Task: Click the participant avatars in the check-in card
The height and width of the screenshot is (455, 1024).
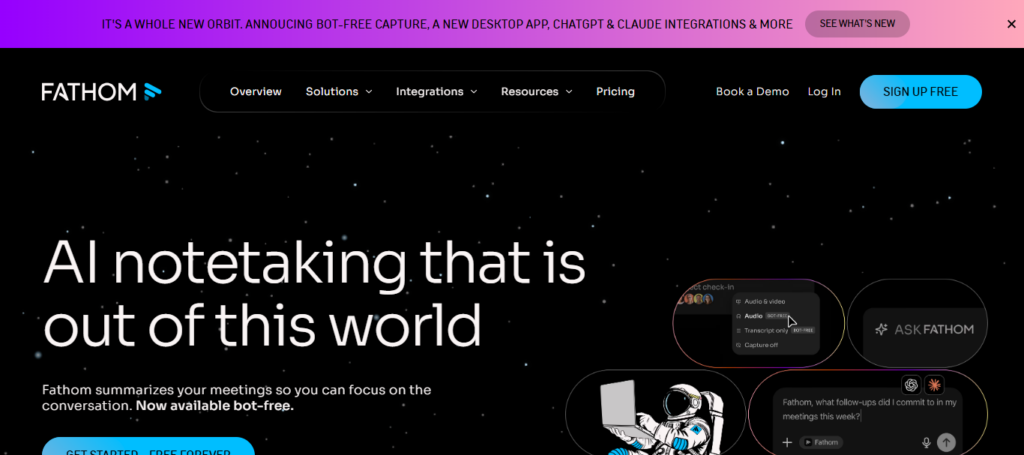Action: (x=698, y=299)
